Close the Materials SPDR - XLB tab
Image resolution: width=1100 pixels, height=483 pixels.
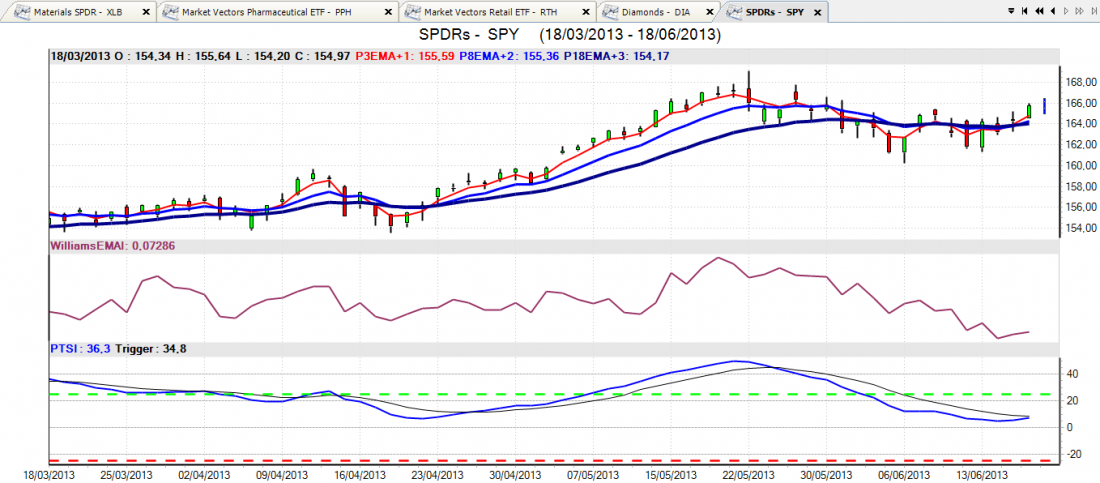pyautogui.click(x=145, y=12)
